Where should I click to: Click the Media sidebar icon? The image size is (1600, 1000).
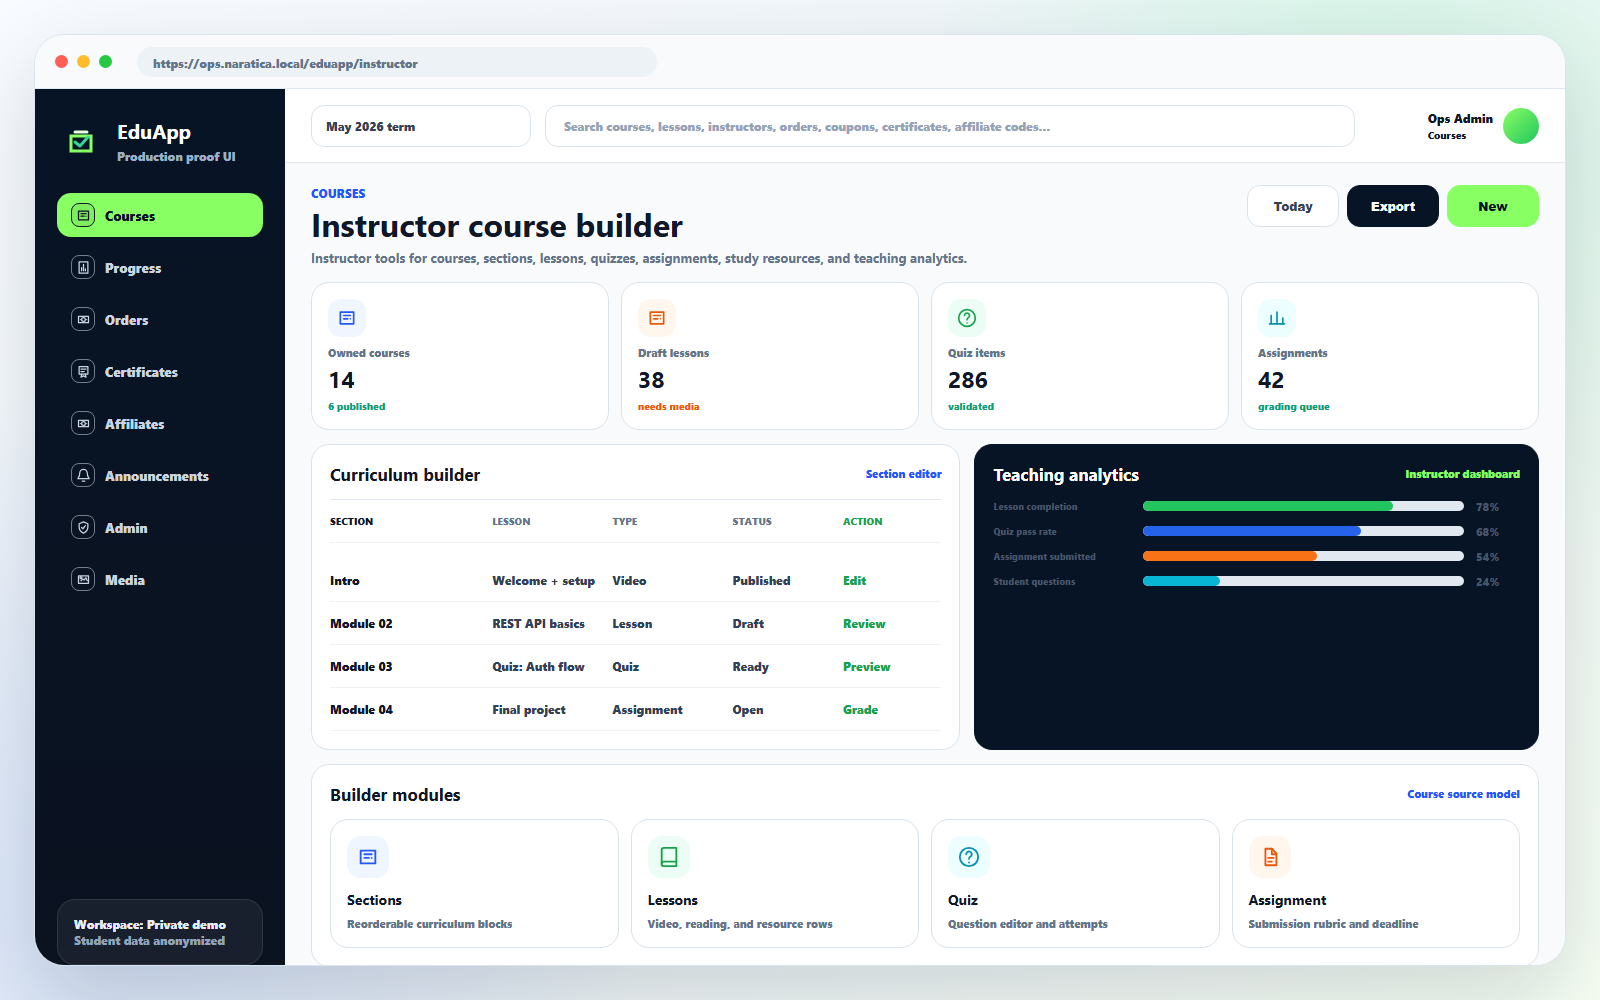pos(84,580)
